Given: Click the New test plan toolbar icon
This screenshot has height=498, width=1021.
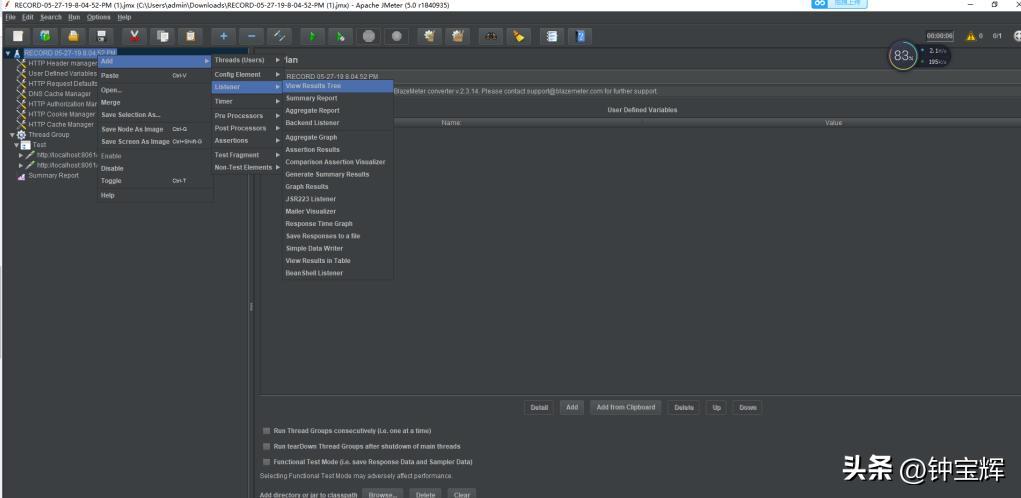Looking at the screenshot, I should [x=18, y=36].
